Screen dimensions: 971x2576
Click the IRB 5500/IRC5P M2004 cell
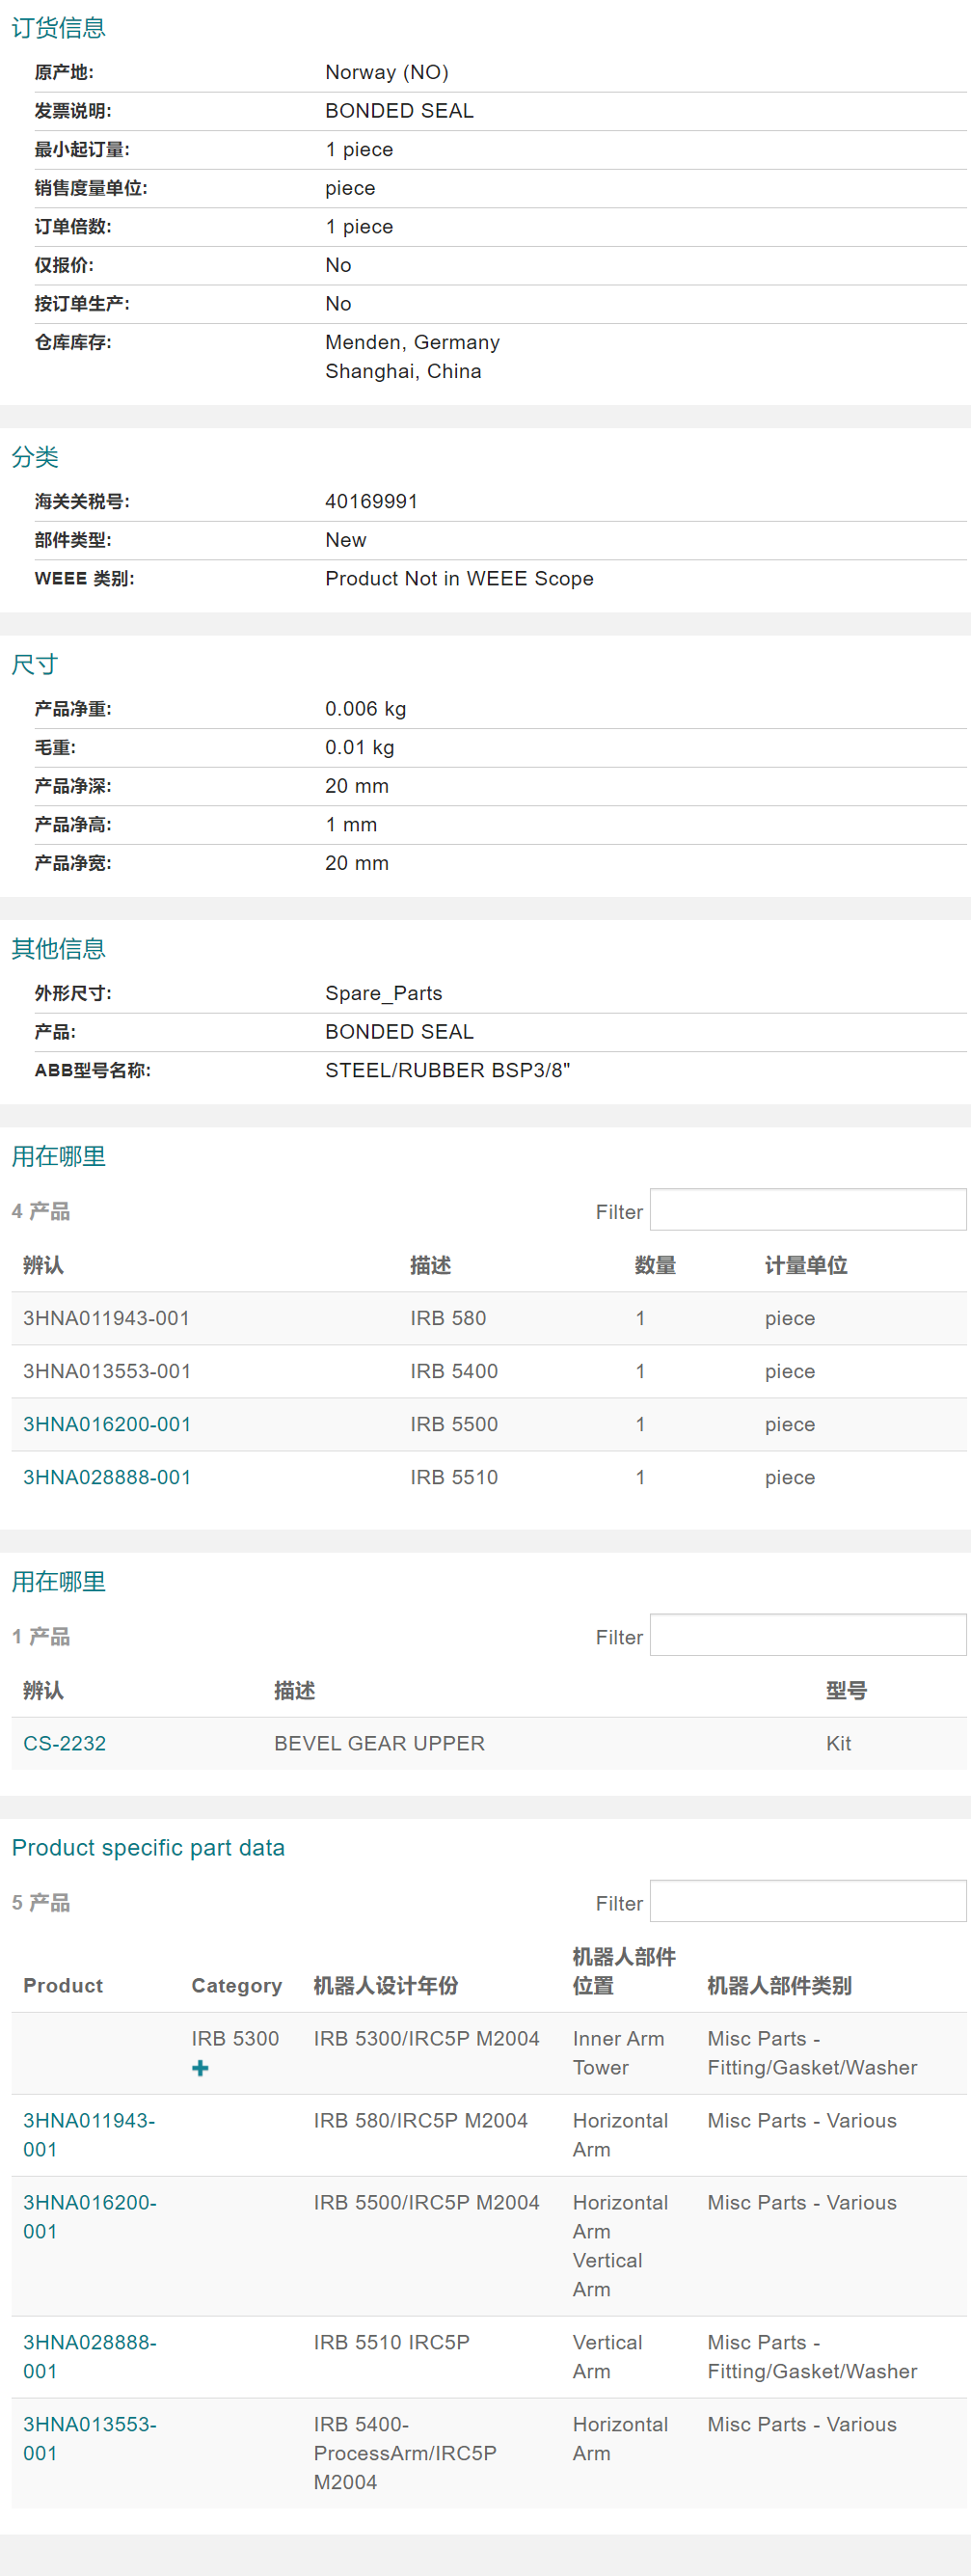coord(426,2202)
